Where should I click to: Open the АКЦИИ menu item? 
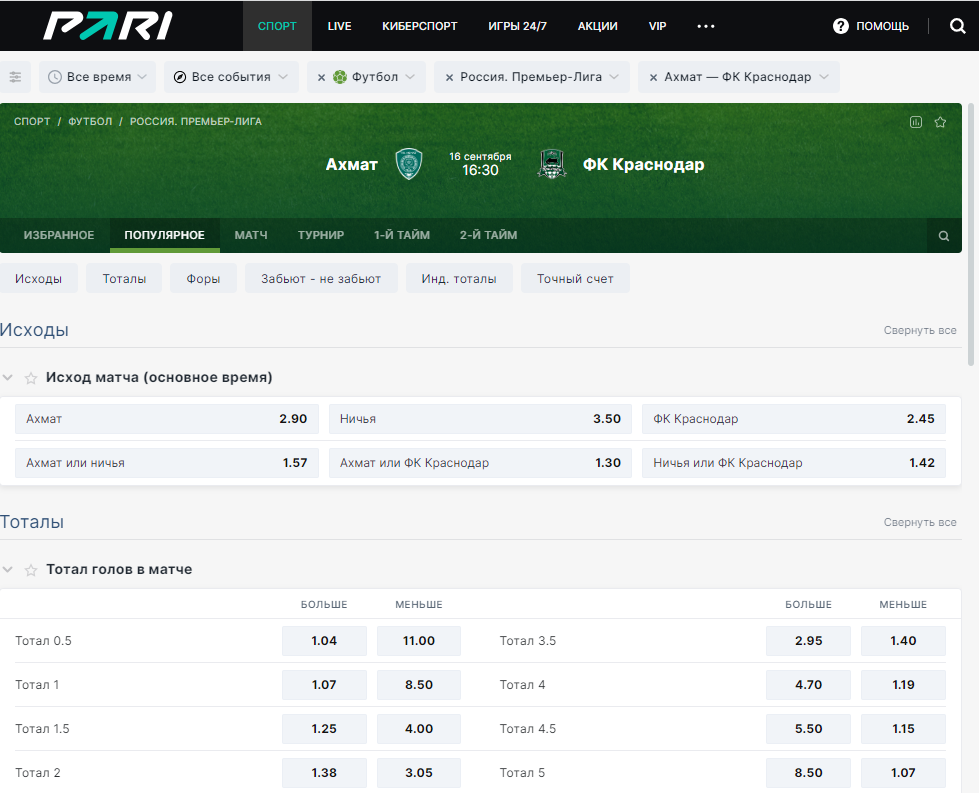[598, 26]
